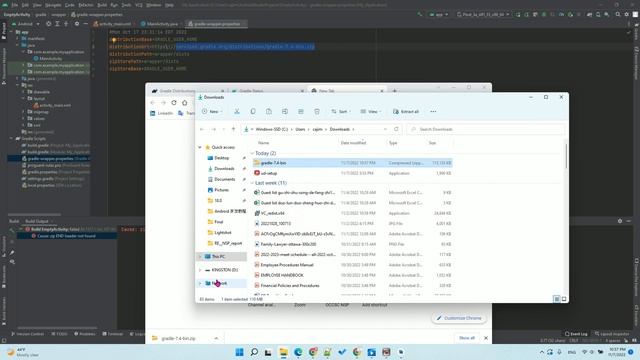Sort by the Date modified column header
Image resolution: width=640 pixels, height=360 pixels.
[x=353, y=143]
